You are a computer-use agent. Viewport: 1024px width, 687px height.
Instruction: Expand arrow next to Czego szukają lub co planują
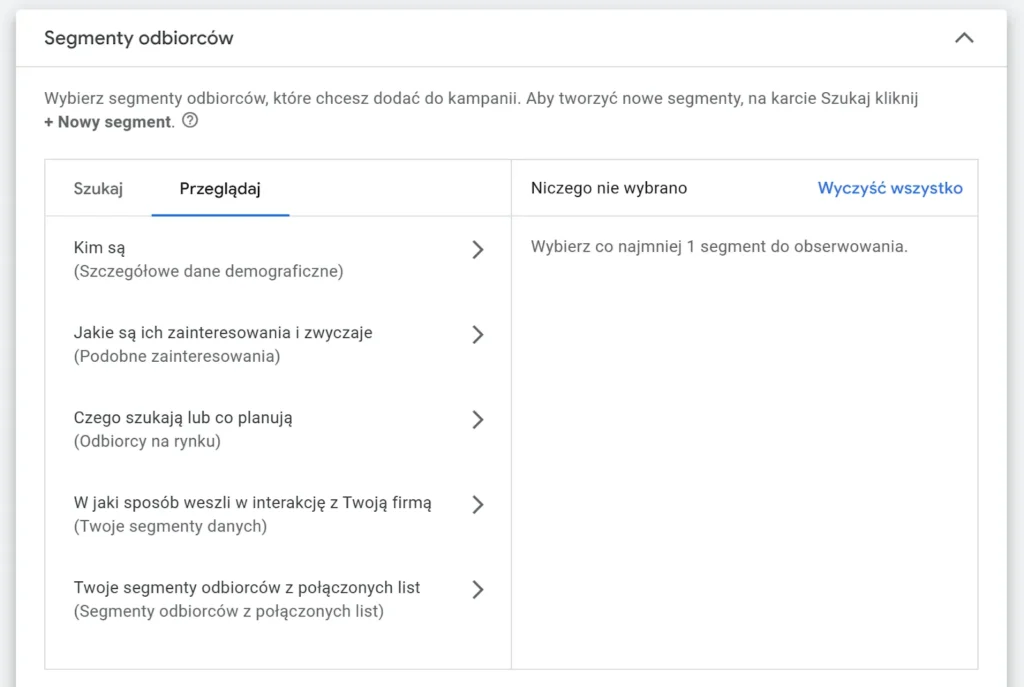click(x=477, y=419)
